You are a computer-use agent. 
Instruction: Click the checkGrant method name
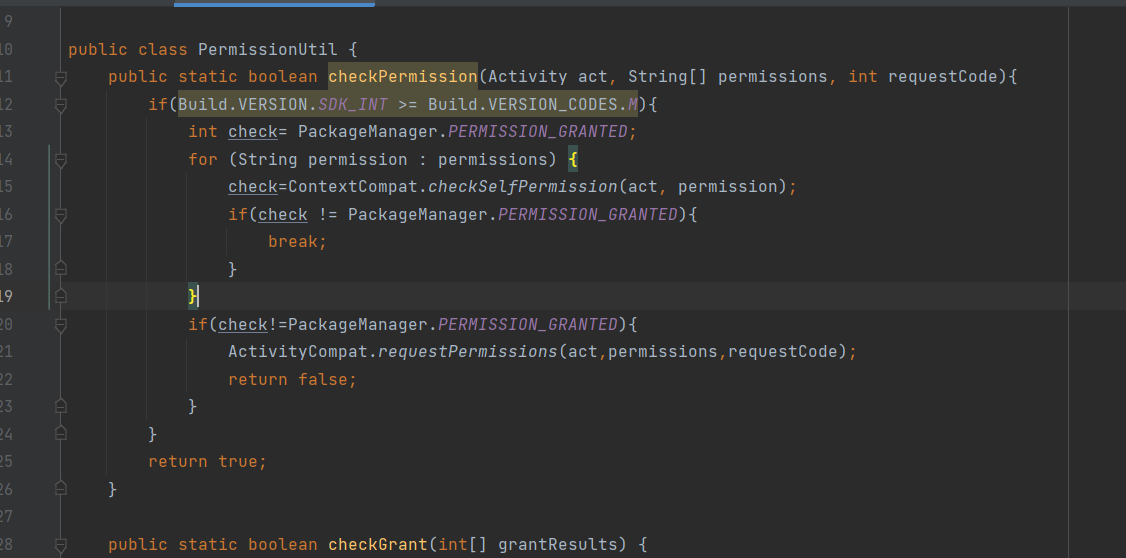click(367, 545)
